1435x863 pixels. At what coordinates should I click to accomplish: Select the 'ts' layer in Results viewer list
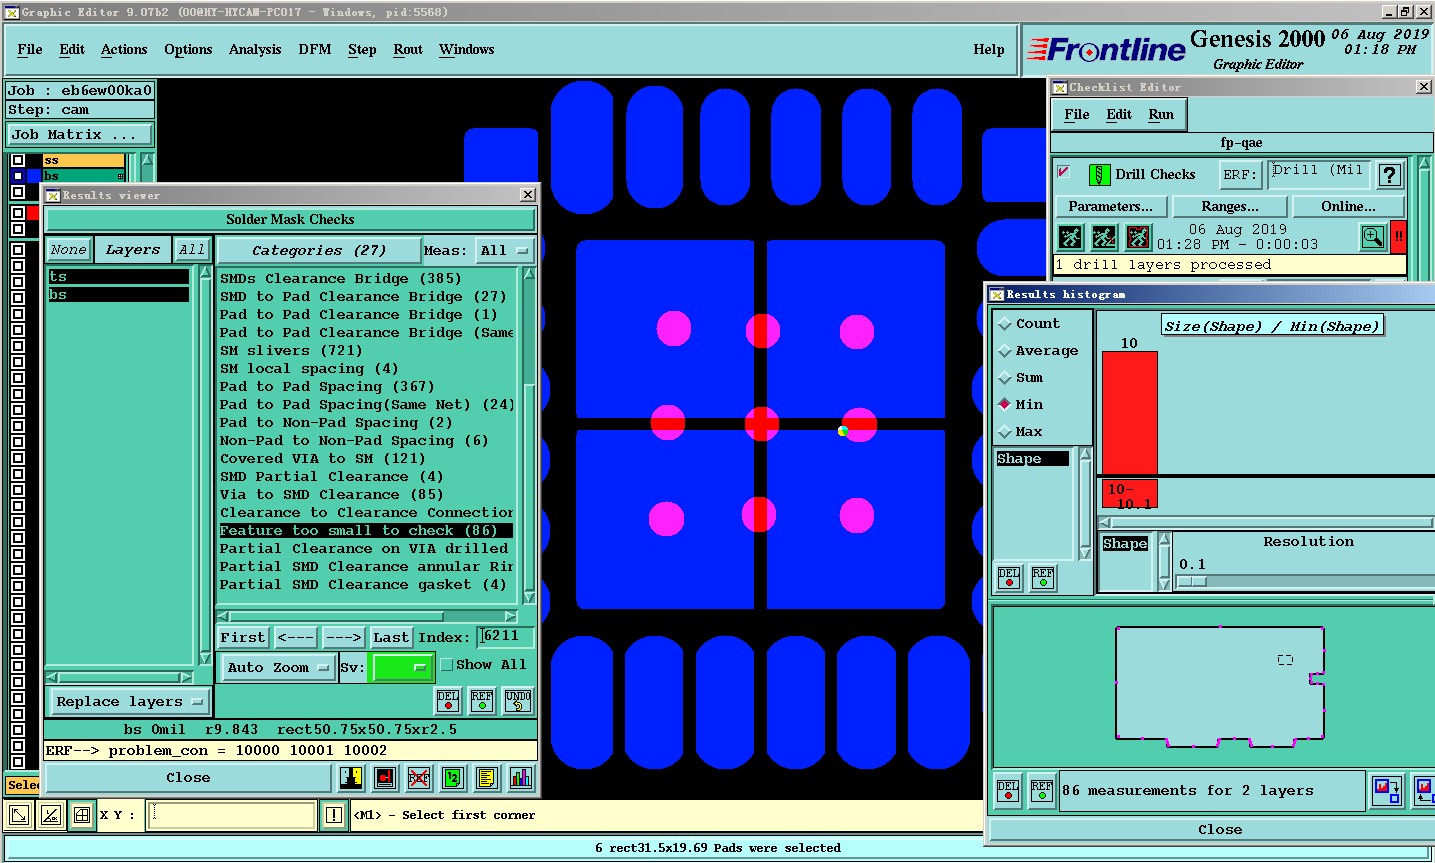tap(118, 277)
